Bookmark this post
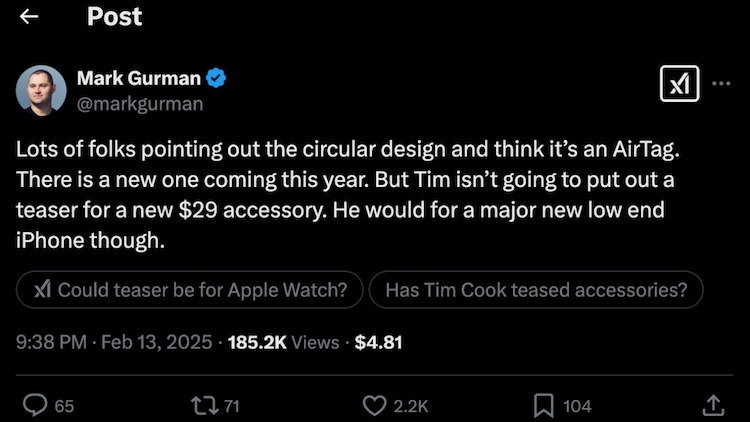Image resolution: width=750 pixels, height=422 pixels. (545, 405)
